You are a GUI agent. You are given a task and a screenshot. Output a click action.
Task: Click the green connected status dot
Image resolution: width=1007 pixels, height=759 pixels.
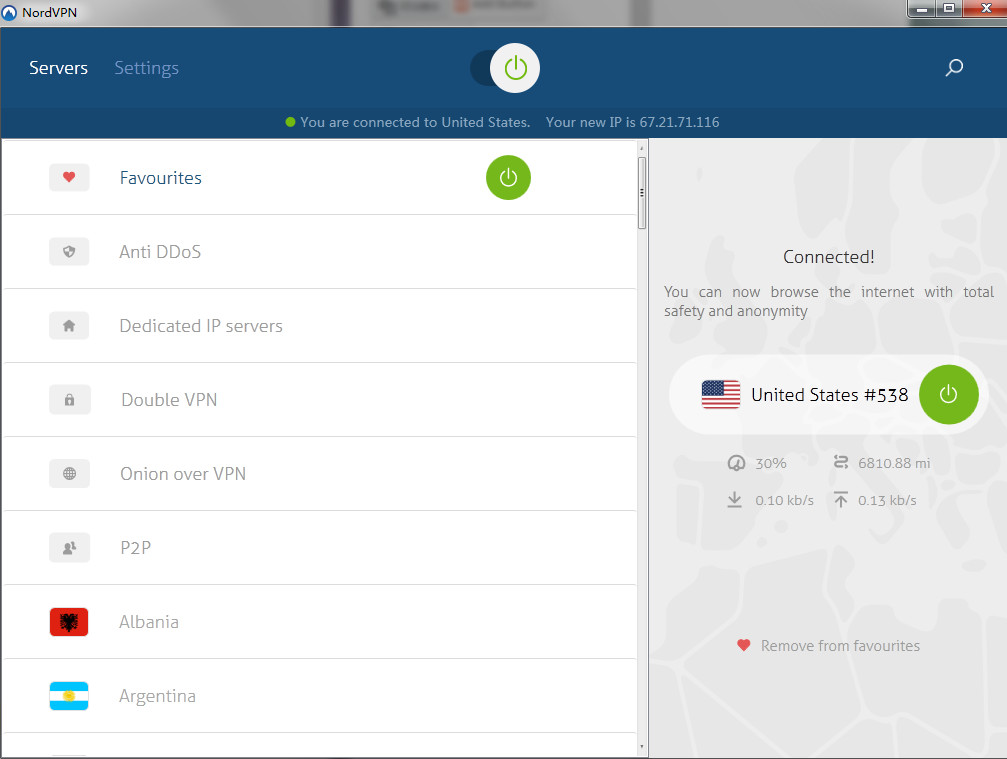(290, 122)
